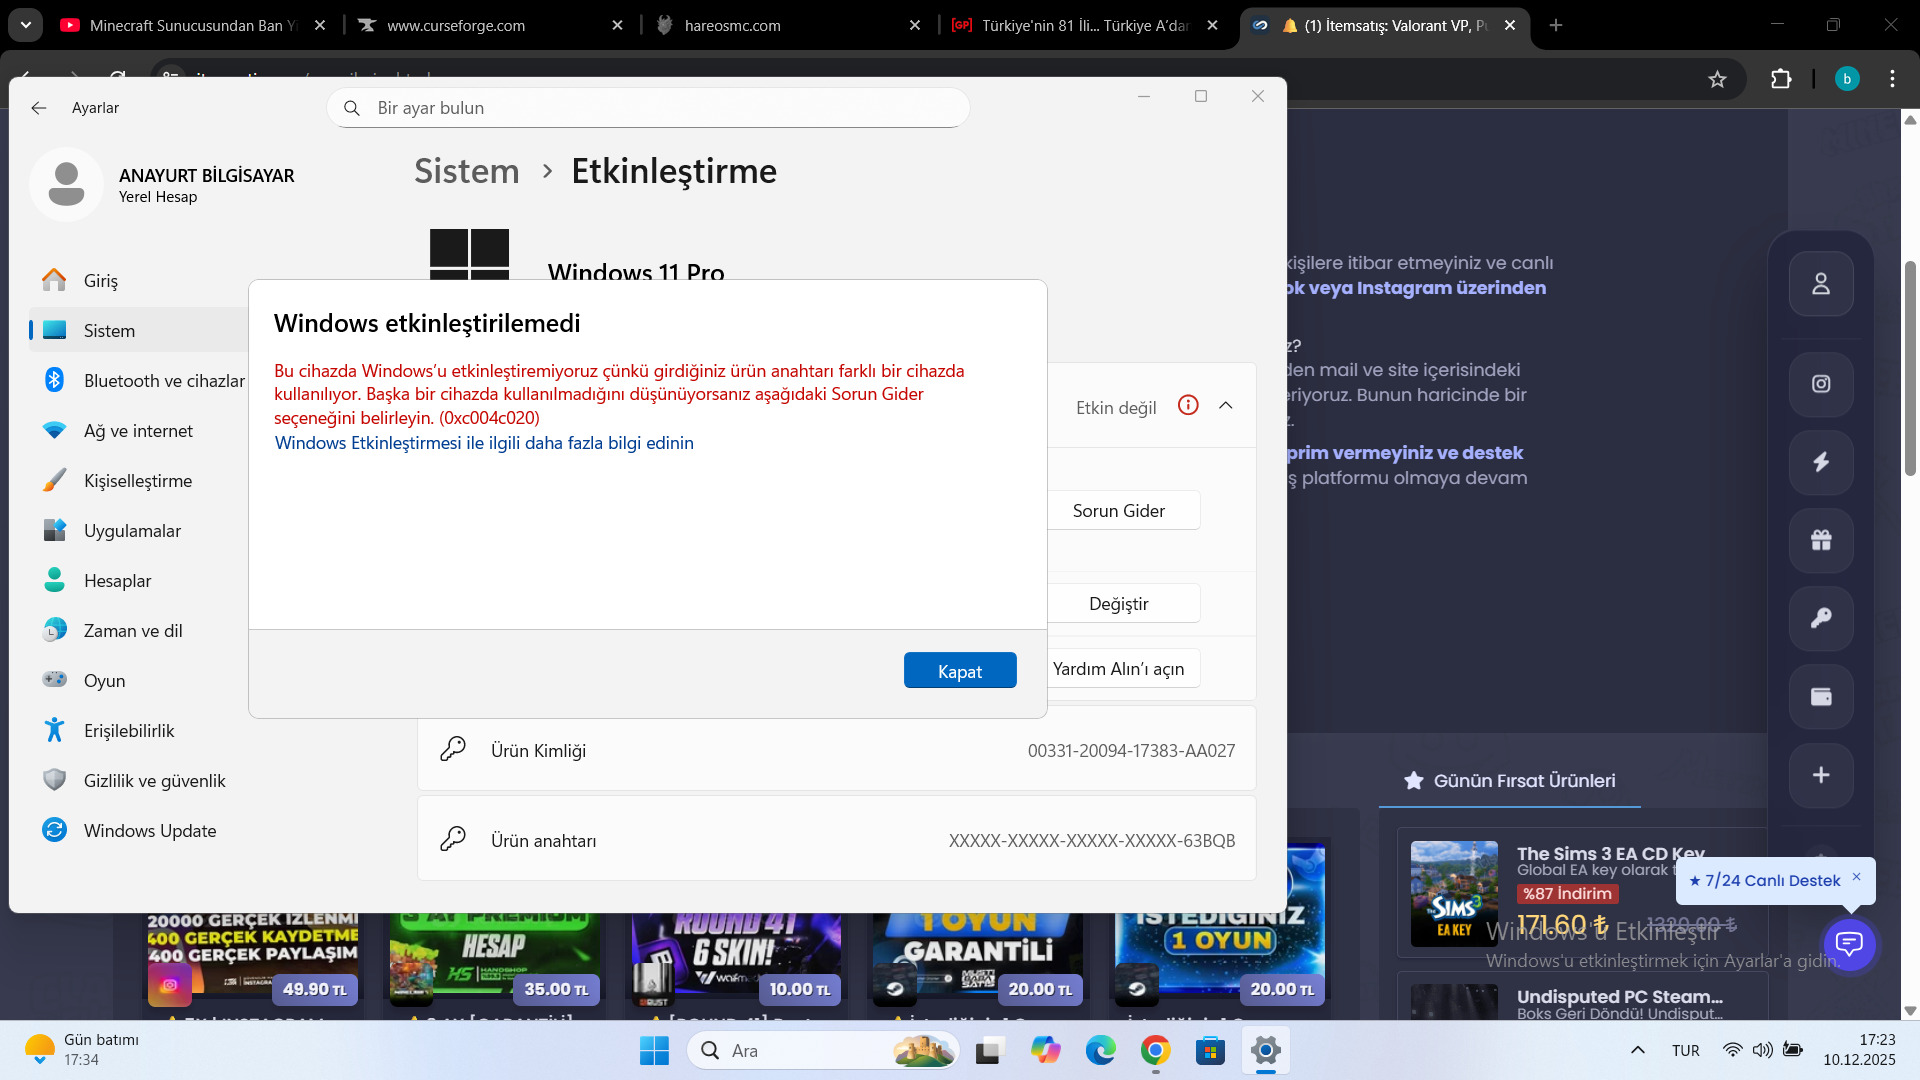Go back using the Ayarlar back arrow
Image resolution: width=1920 pixels, height=1080 pixels.
[x=39, y=108]
